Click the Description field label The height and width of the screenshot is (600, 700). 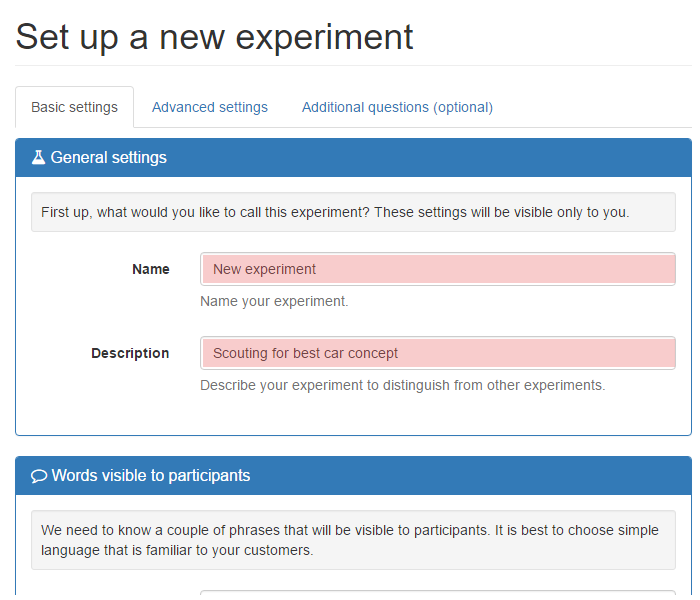pos(130,353)
